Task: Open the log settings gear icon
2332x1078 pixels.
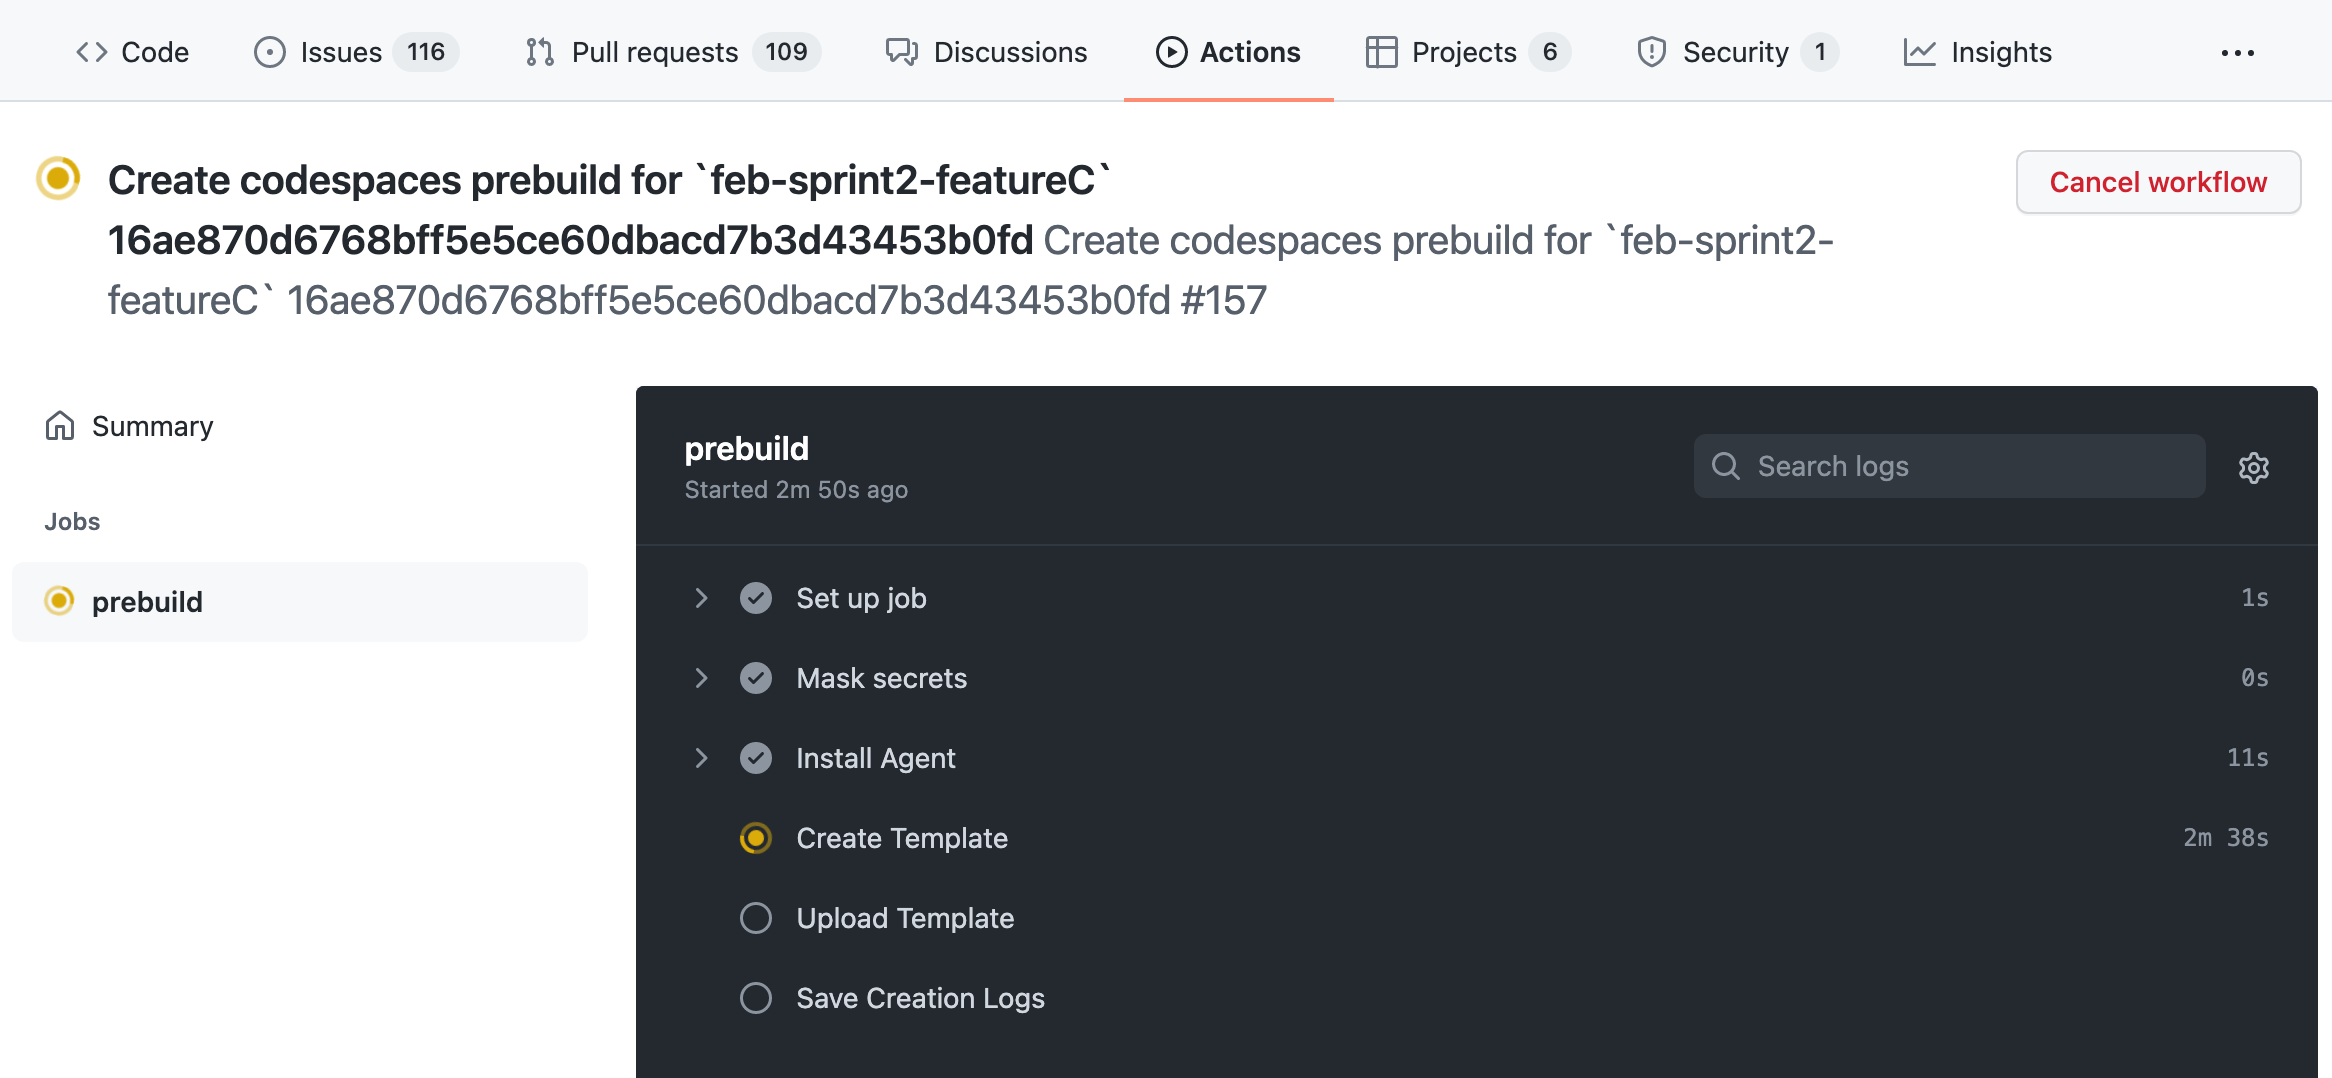Action: pos(2254,467)
